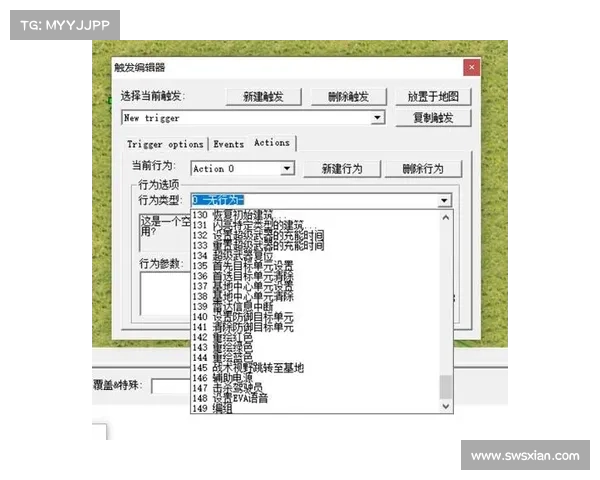Click the 新建行为 (new action) button
This screenshot has width=600, height=480.
(x=342, y=168)
